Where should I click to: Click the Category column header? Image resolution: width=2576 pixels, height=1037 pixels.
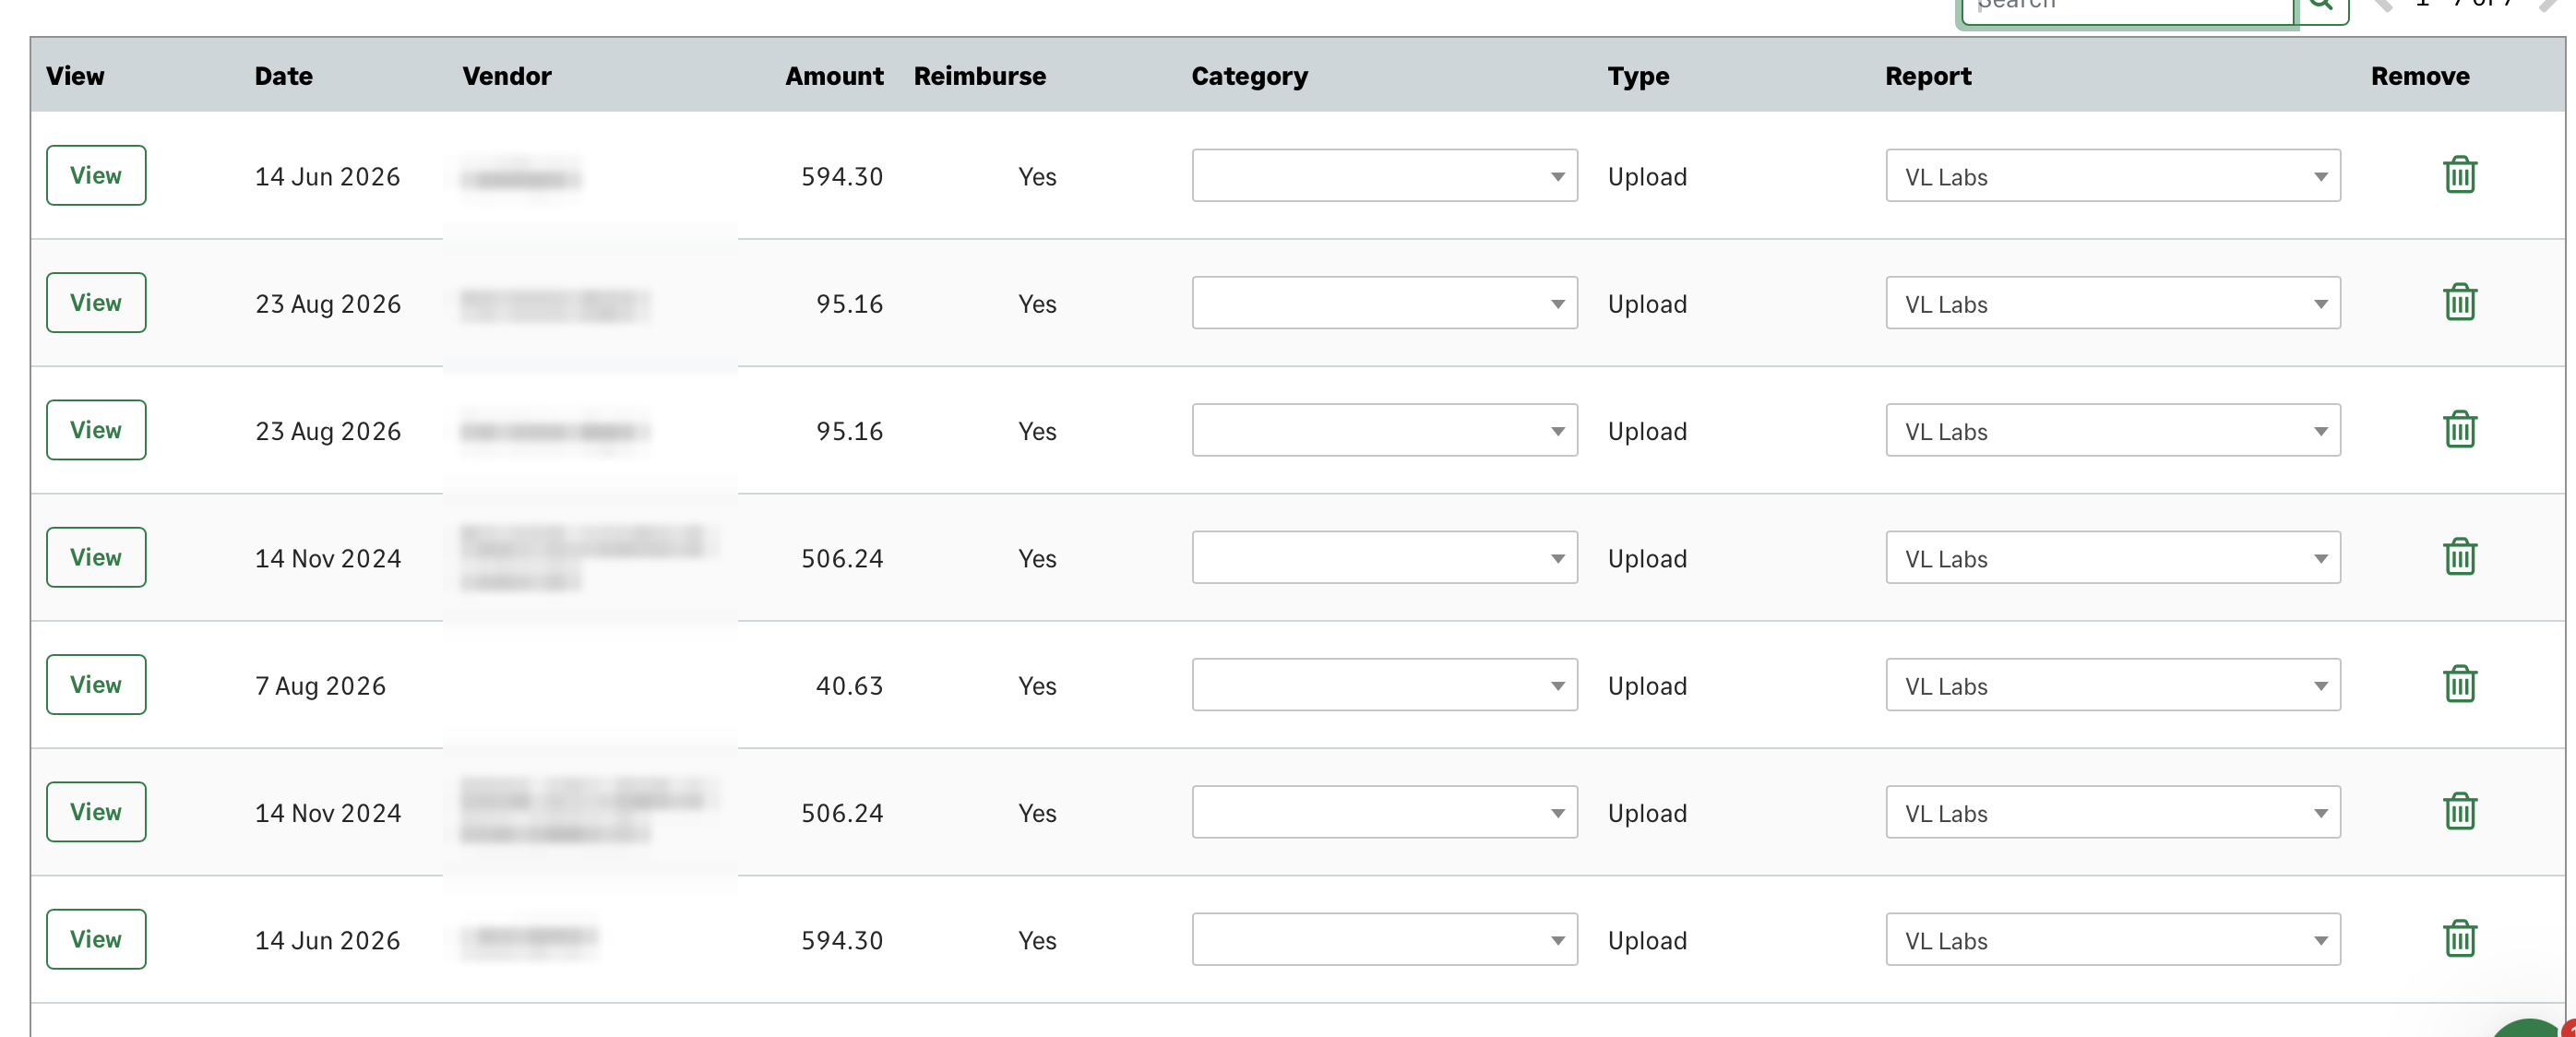point(1249,76)
